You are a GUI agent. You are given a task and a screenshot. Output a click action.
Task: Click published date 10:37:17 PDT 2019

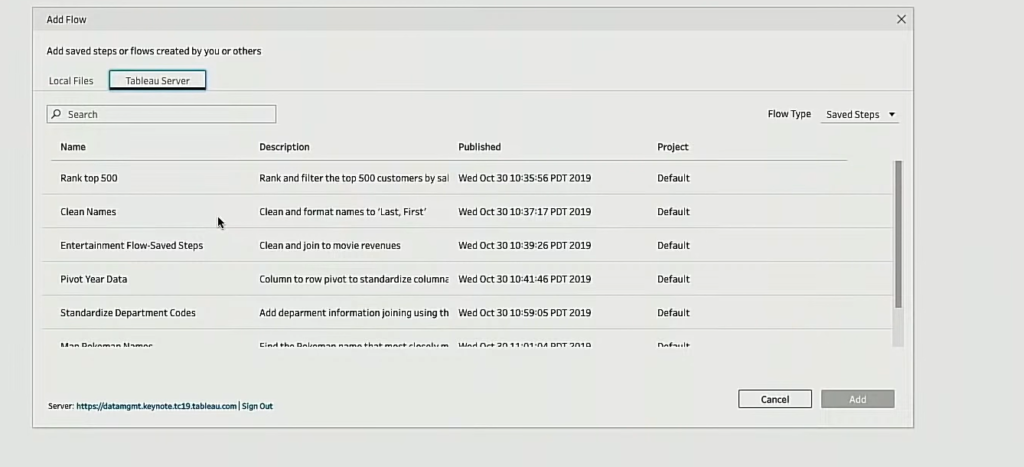point(524,212)
